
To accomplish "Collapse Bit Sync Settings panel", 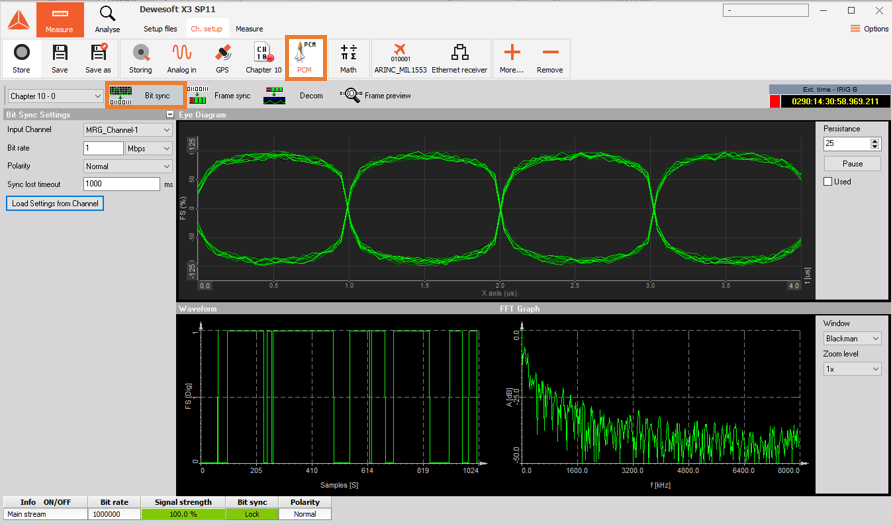I will (x=170, y=114).
